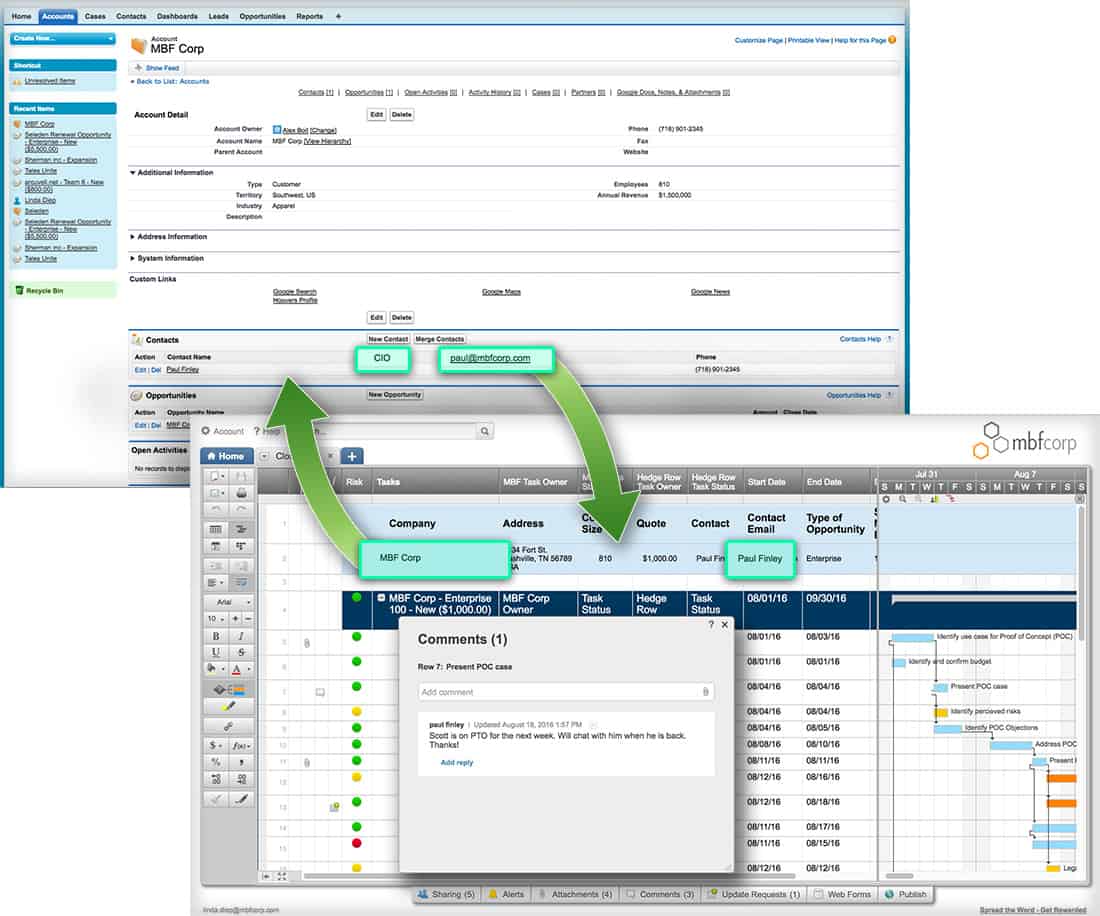1100x916 pixels.
Task: Click the Gantt zoom magnifier icon
Action: 902,499
